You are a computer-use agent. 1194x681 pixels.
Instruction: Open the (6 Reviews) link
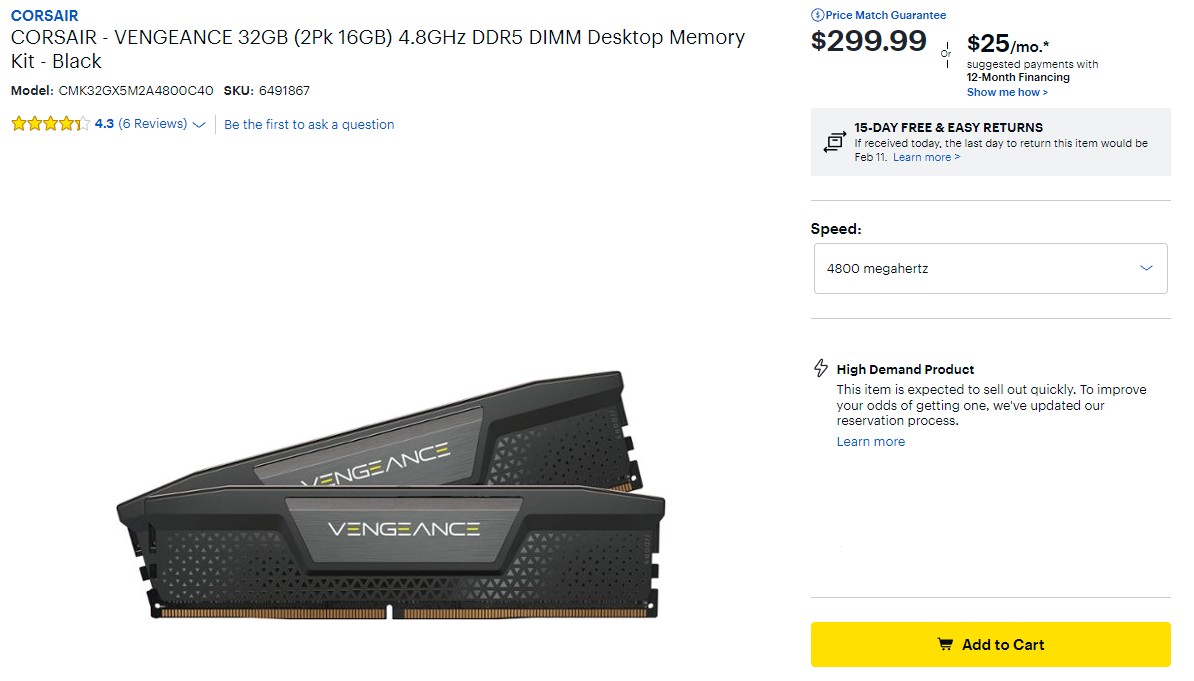(x=153, y=124)
